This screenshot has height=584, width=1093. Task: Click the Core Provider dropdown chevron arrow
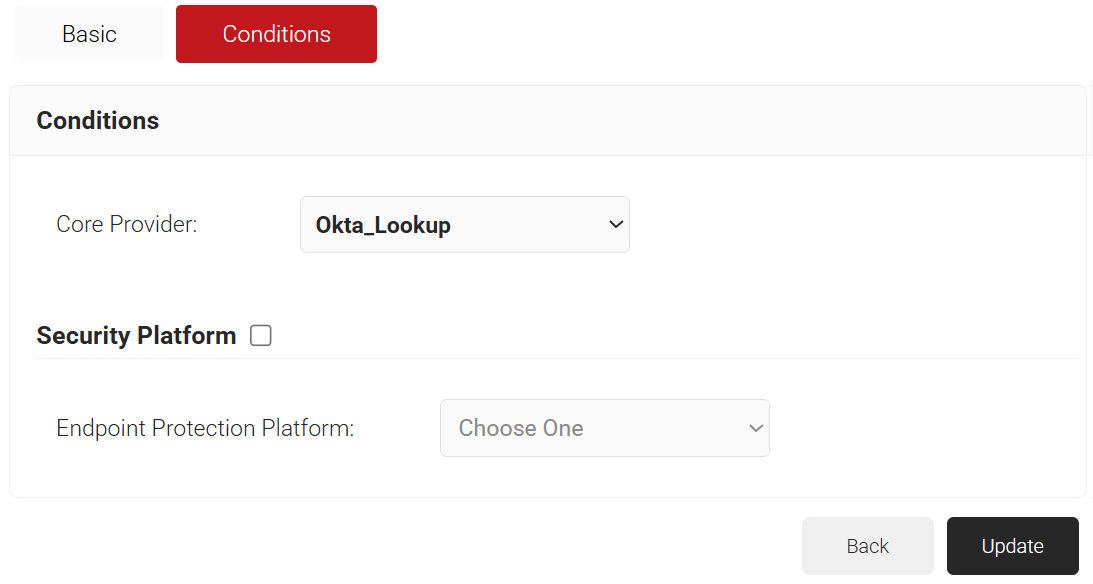point(615,225)
